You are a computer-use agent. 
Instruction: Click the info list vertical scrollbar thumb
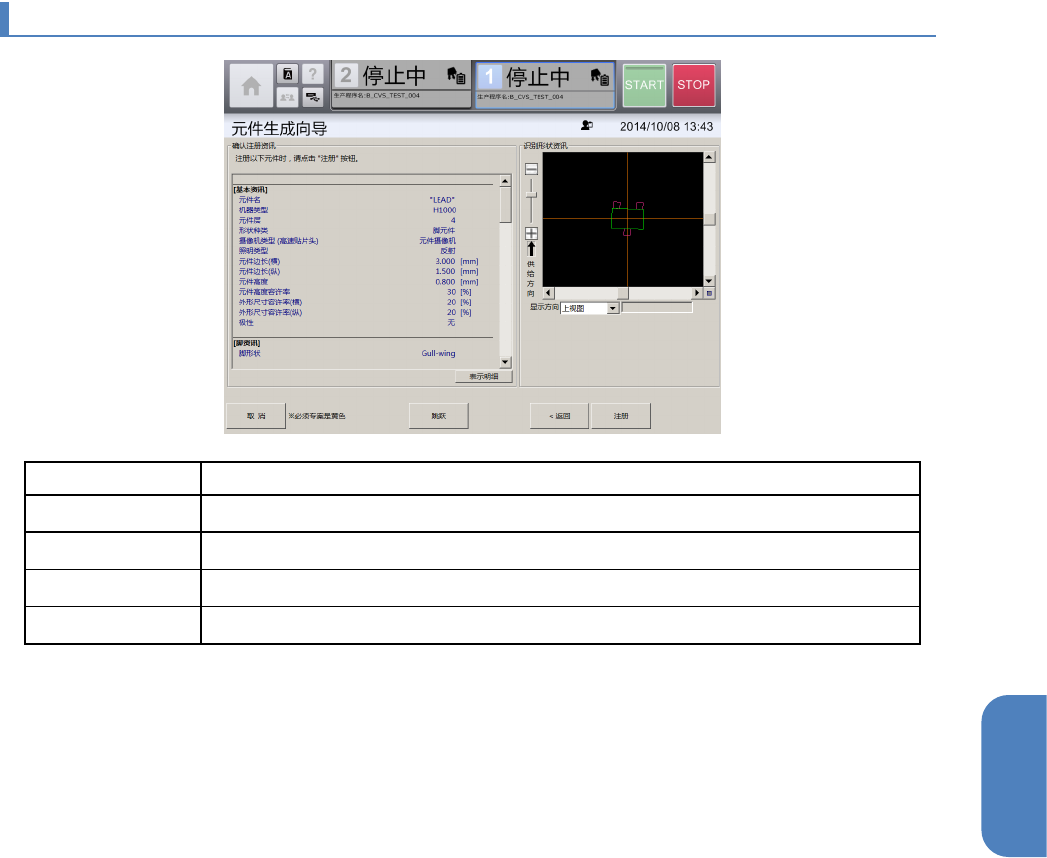pyautogui.click(x=505, y=204)
